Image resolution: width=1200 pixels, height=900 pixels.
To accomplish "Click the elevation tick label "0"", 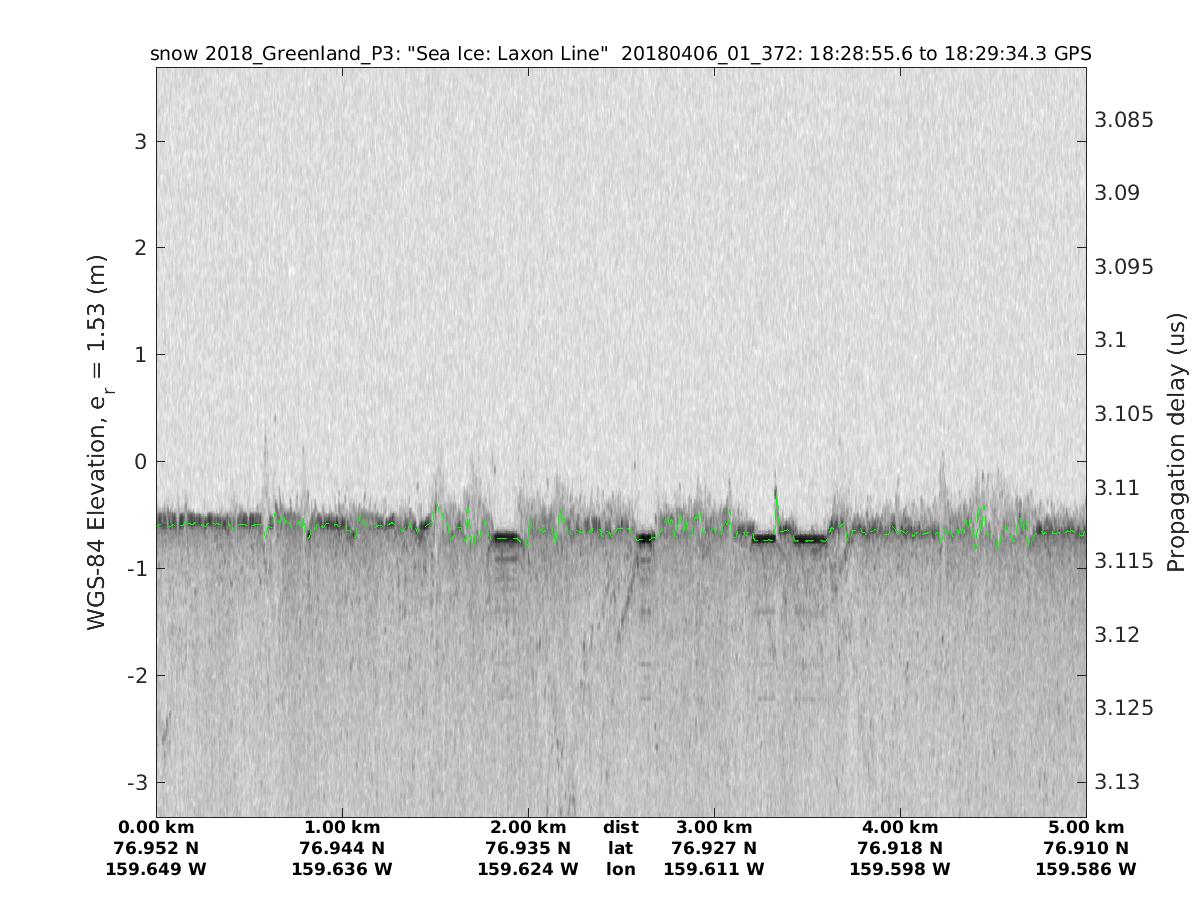I will click(x=141, y=462).
